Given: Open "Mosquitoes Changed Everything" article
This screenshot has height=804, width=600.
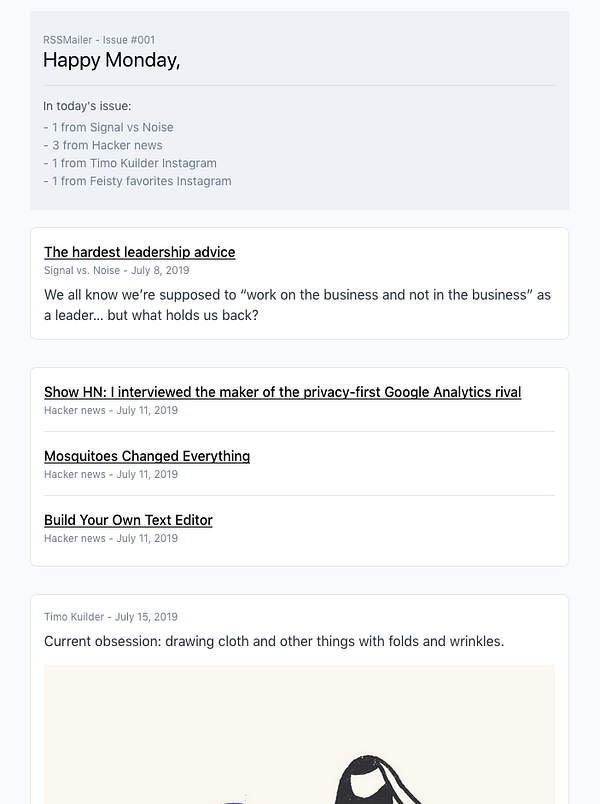Looking at the screenshot, I should [147, 456].
